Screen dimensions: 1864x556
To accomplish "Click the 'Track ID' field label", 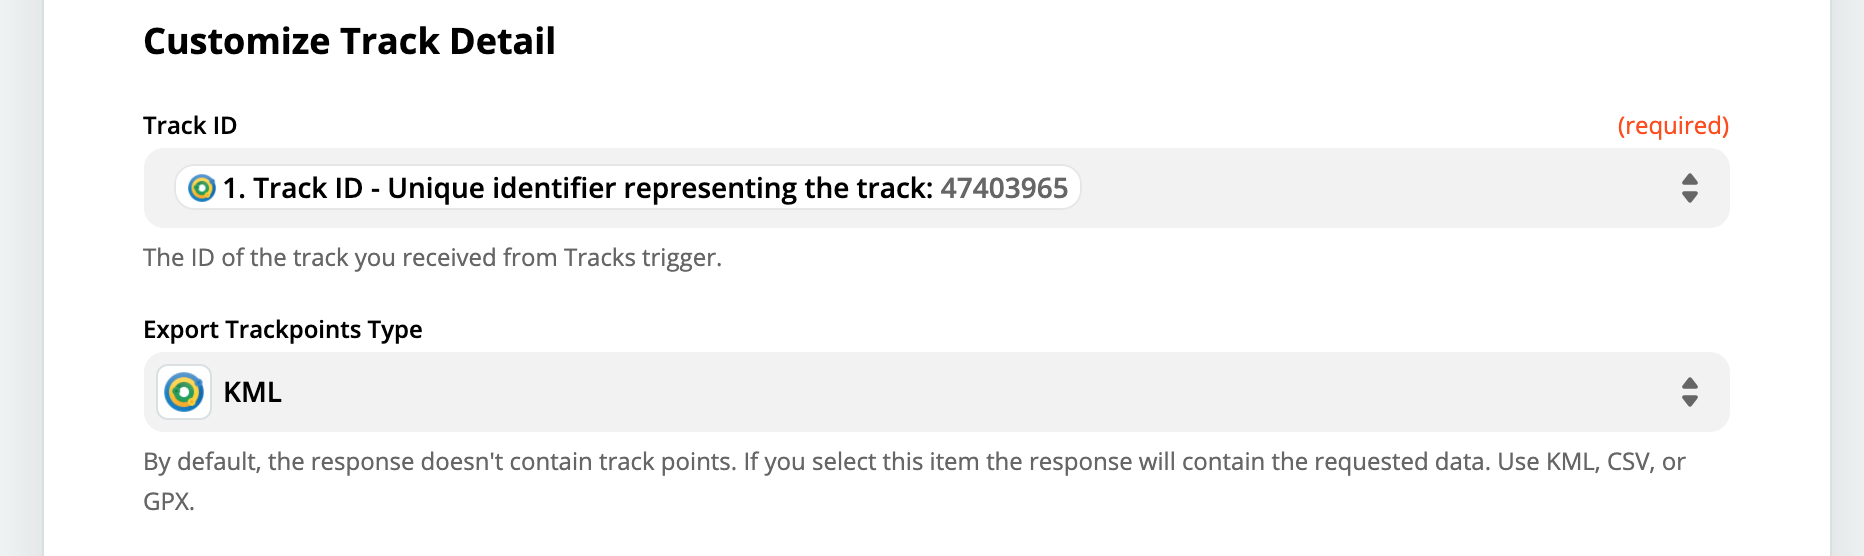I will click(190, 125).
